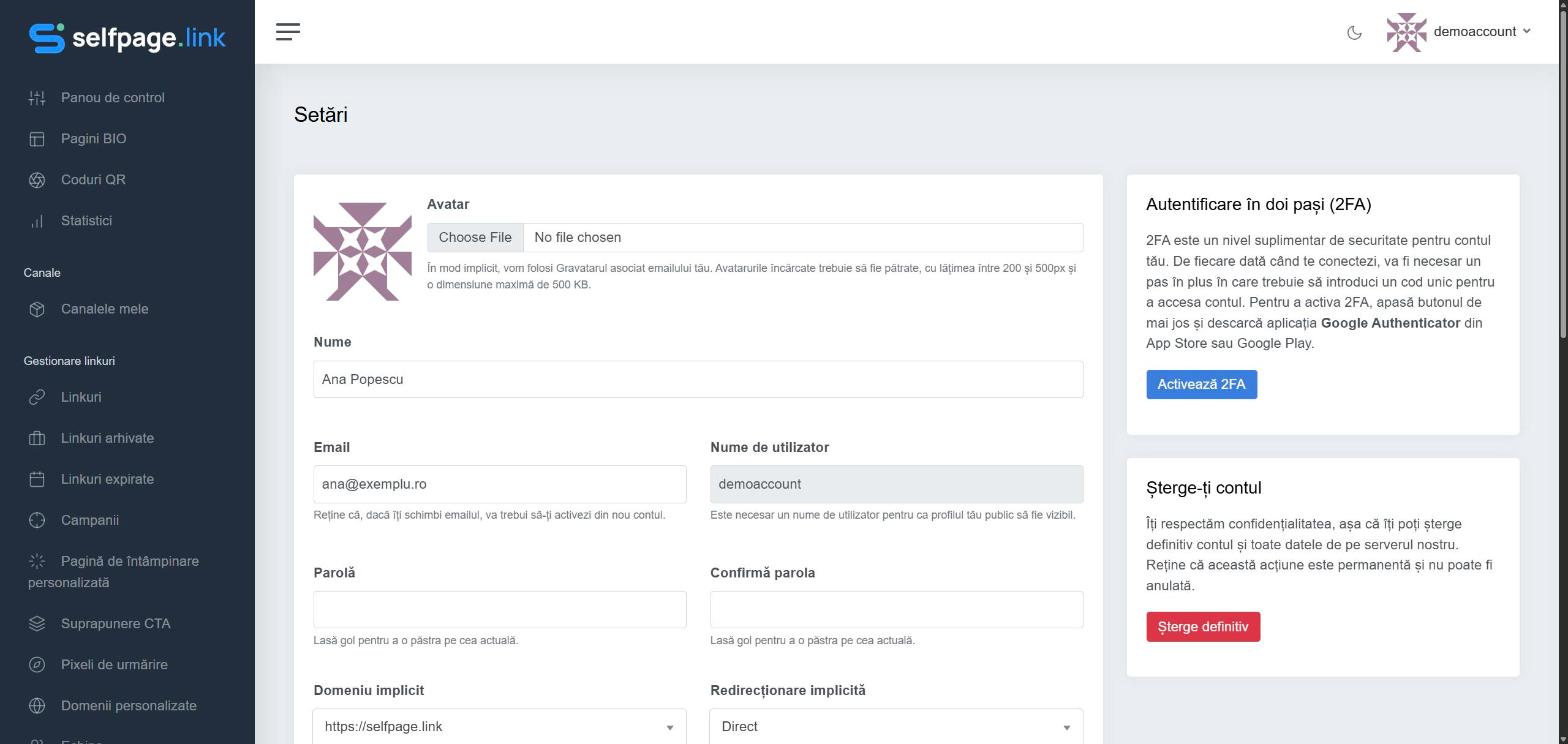Click the Linkuri chain icon
Image resolution: width=1568 pixels, height=744 pixels.
point(37,397)
